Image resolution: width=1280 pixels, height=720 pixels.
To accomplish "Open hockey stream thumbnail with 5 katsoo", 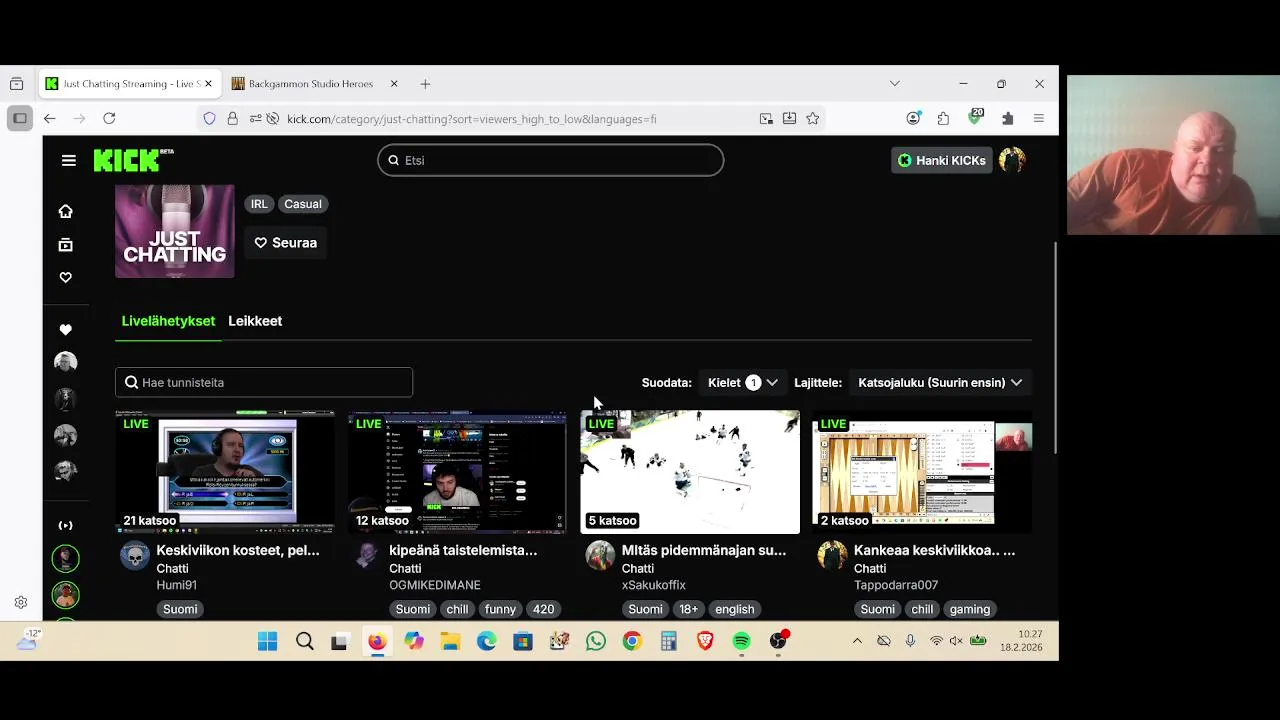I will pyautogui.click(x=690, y=472).
